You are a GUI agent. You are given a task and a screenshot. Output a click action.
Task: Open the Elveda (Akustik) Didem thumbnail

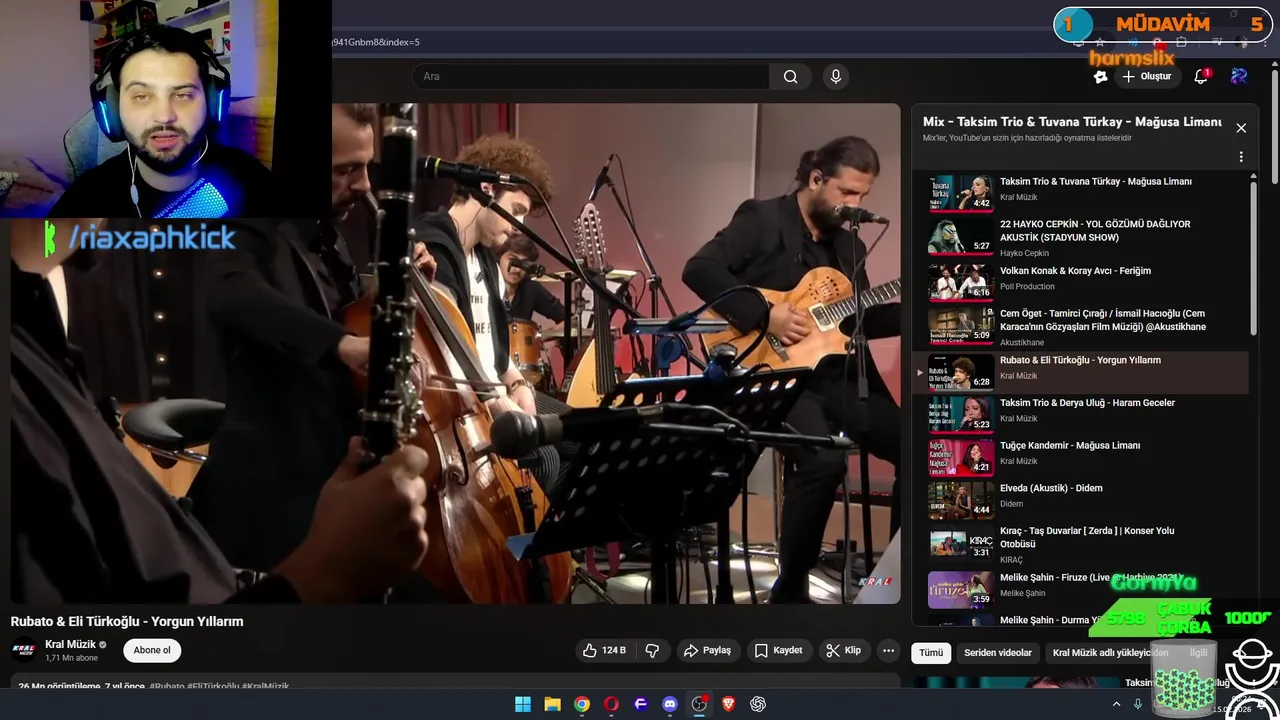tap(961, 500)
